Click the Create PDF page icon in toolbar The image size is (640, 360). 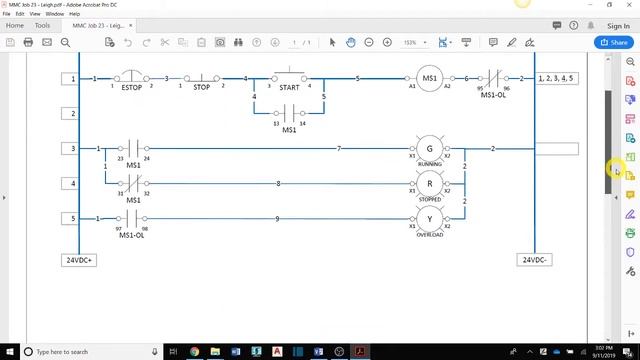click(109, 42)
